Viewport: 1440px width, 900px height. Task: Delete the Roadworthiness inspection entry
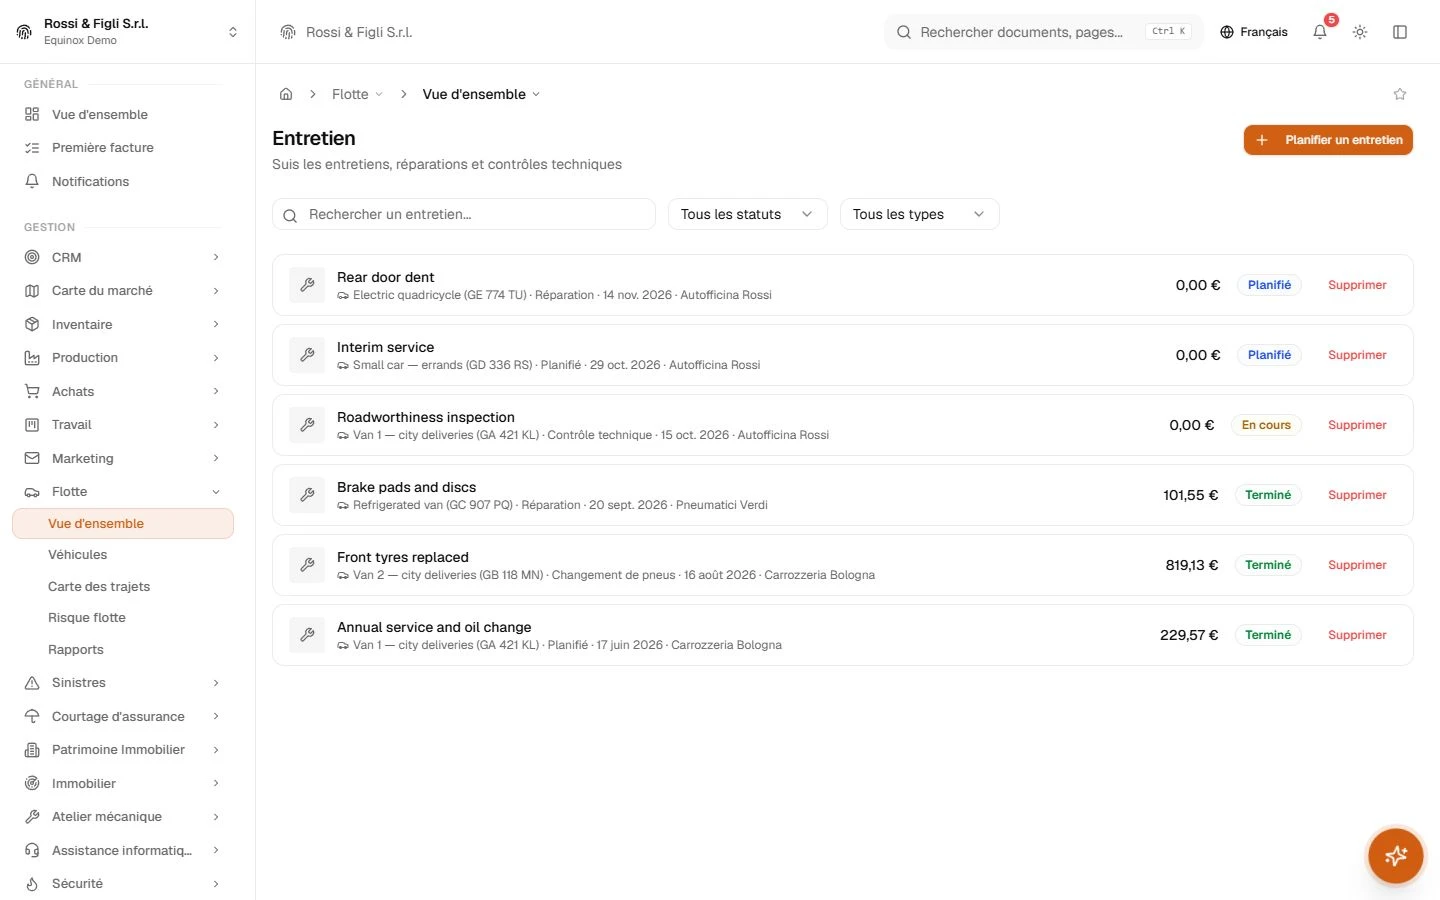tap(1357, 425)
